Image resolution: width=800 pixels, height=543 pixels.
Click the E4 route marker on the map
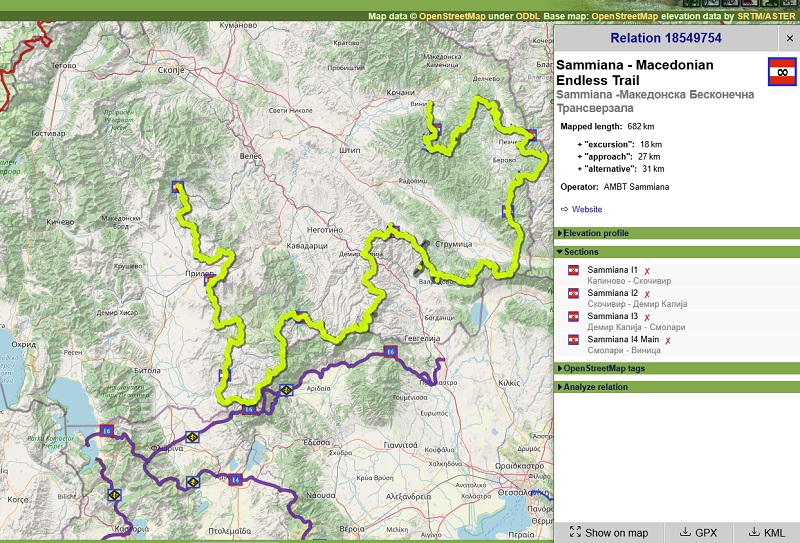[236, 480]
